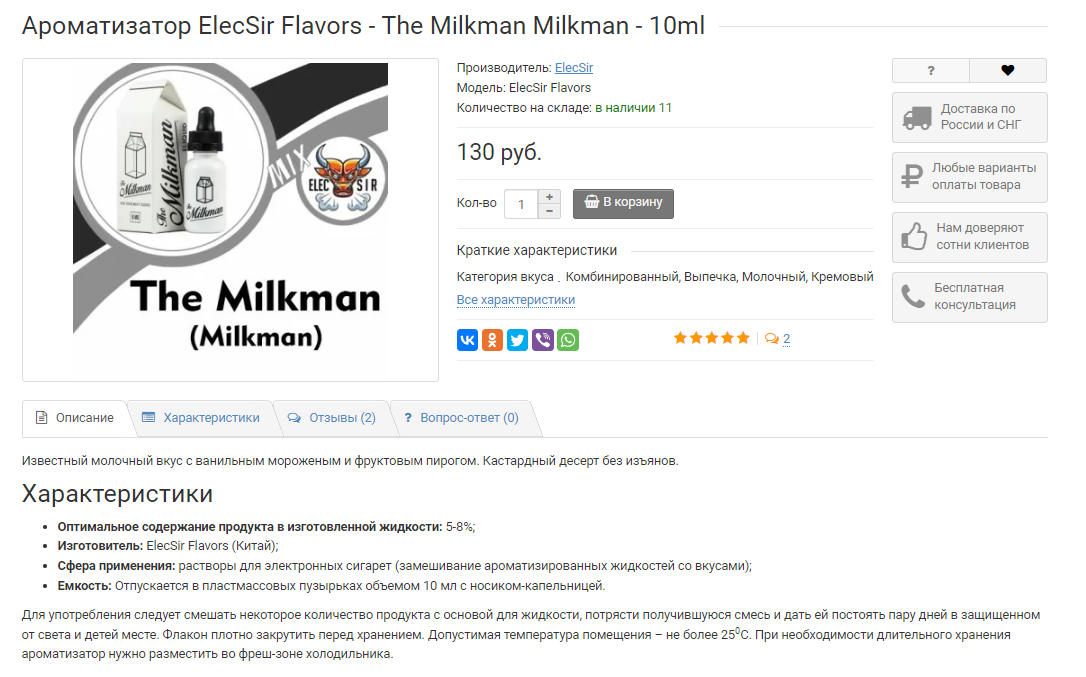The image size is (1086, 677).
Task: Open the ElecSir manufacturer link
Action: [573, 68]
